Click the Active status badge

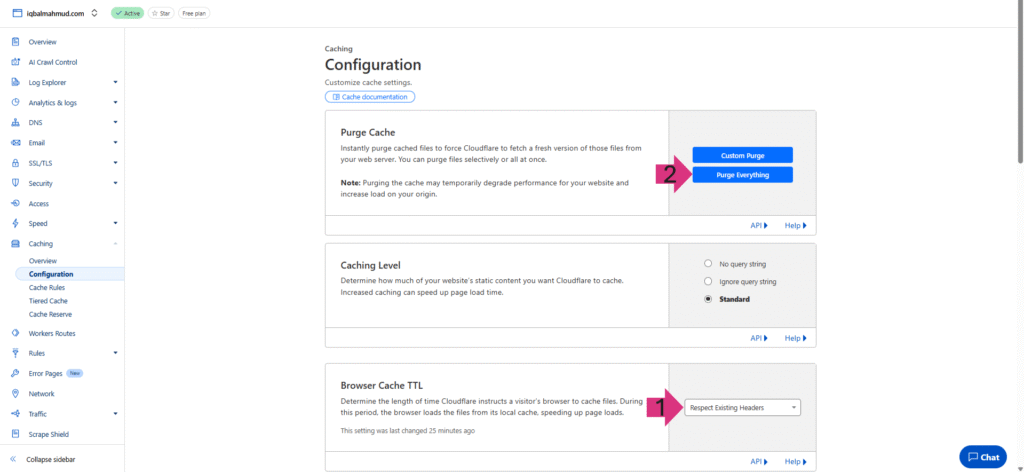pos(127,13)
